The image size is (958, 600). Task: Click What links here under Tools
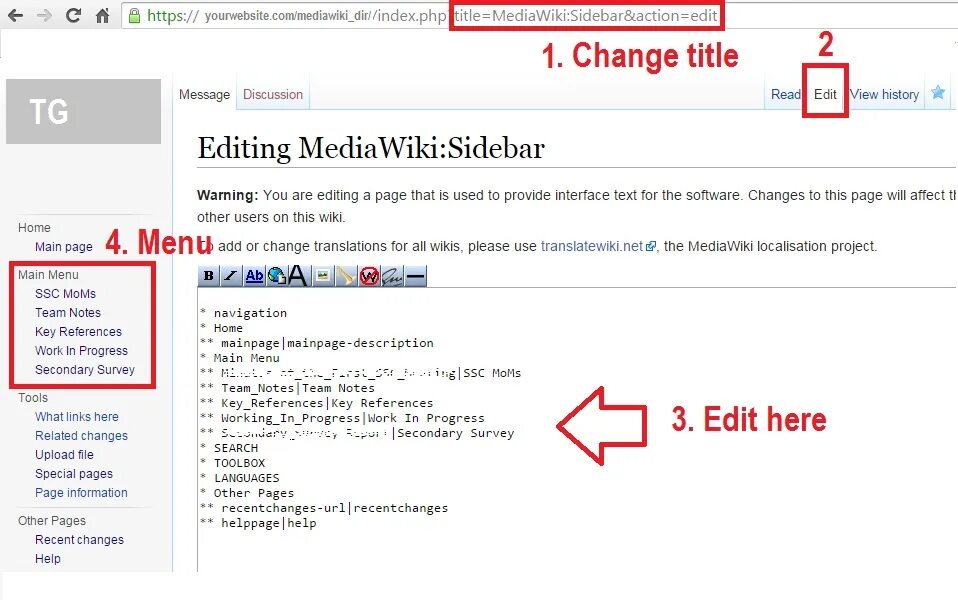[77, 417]
